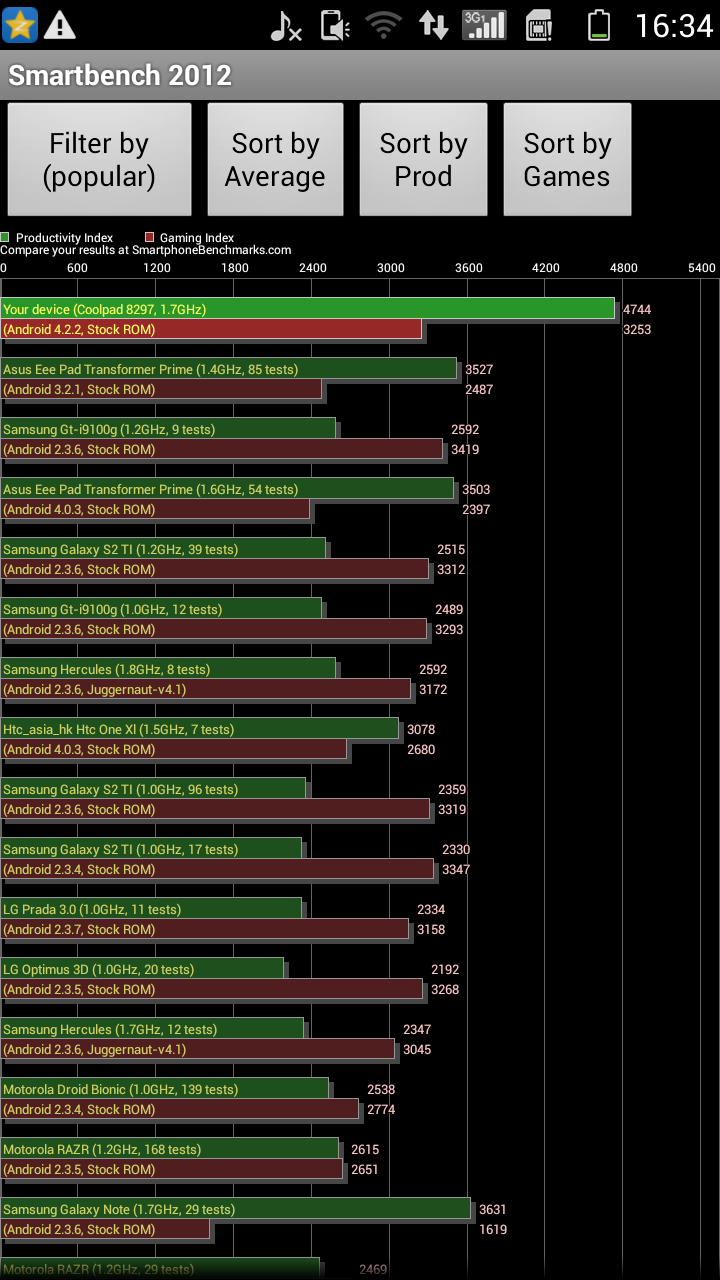Tap Htc One Xl 1.5GHz 7 tests bar
The image size is (720, 1280).
click(x=200, y=729)
